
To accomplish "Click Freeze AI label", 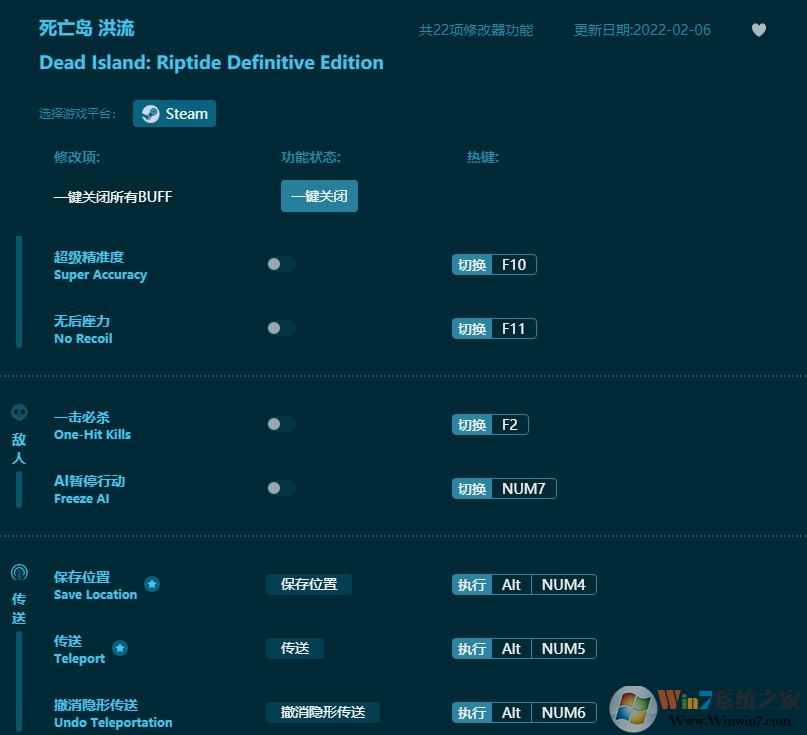I will 81,498.
